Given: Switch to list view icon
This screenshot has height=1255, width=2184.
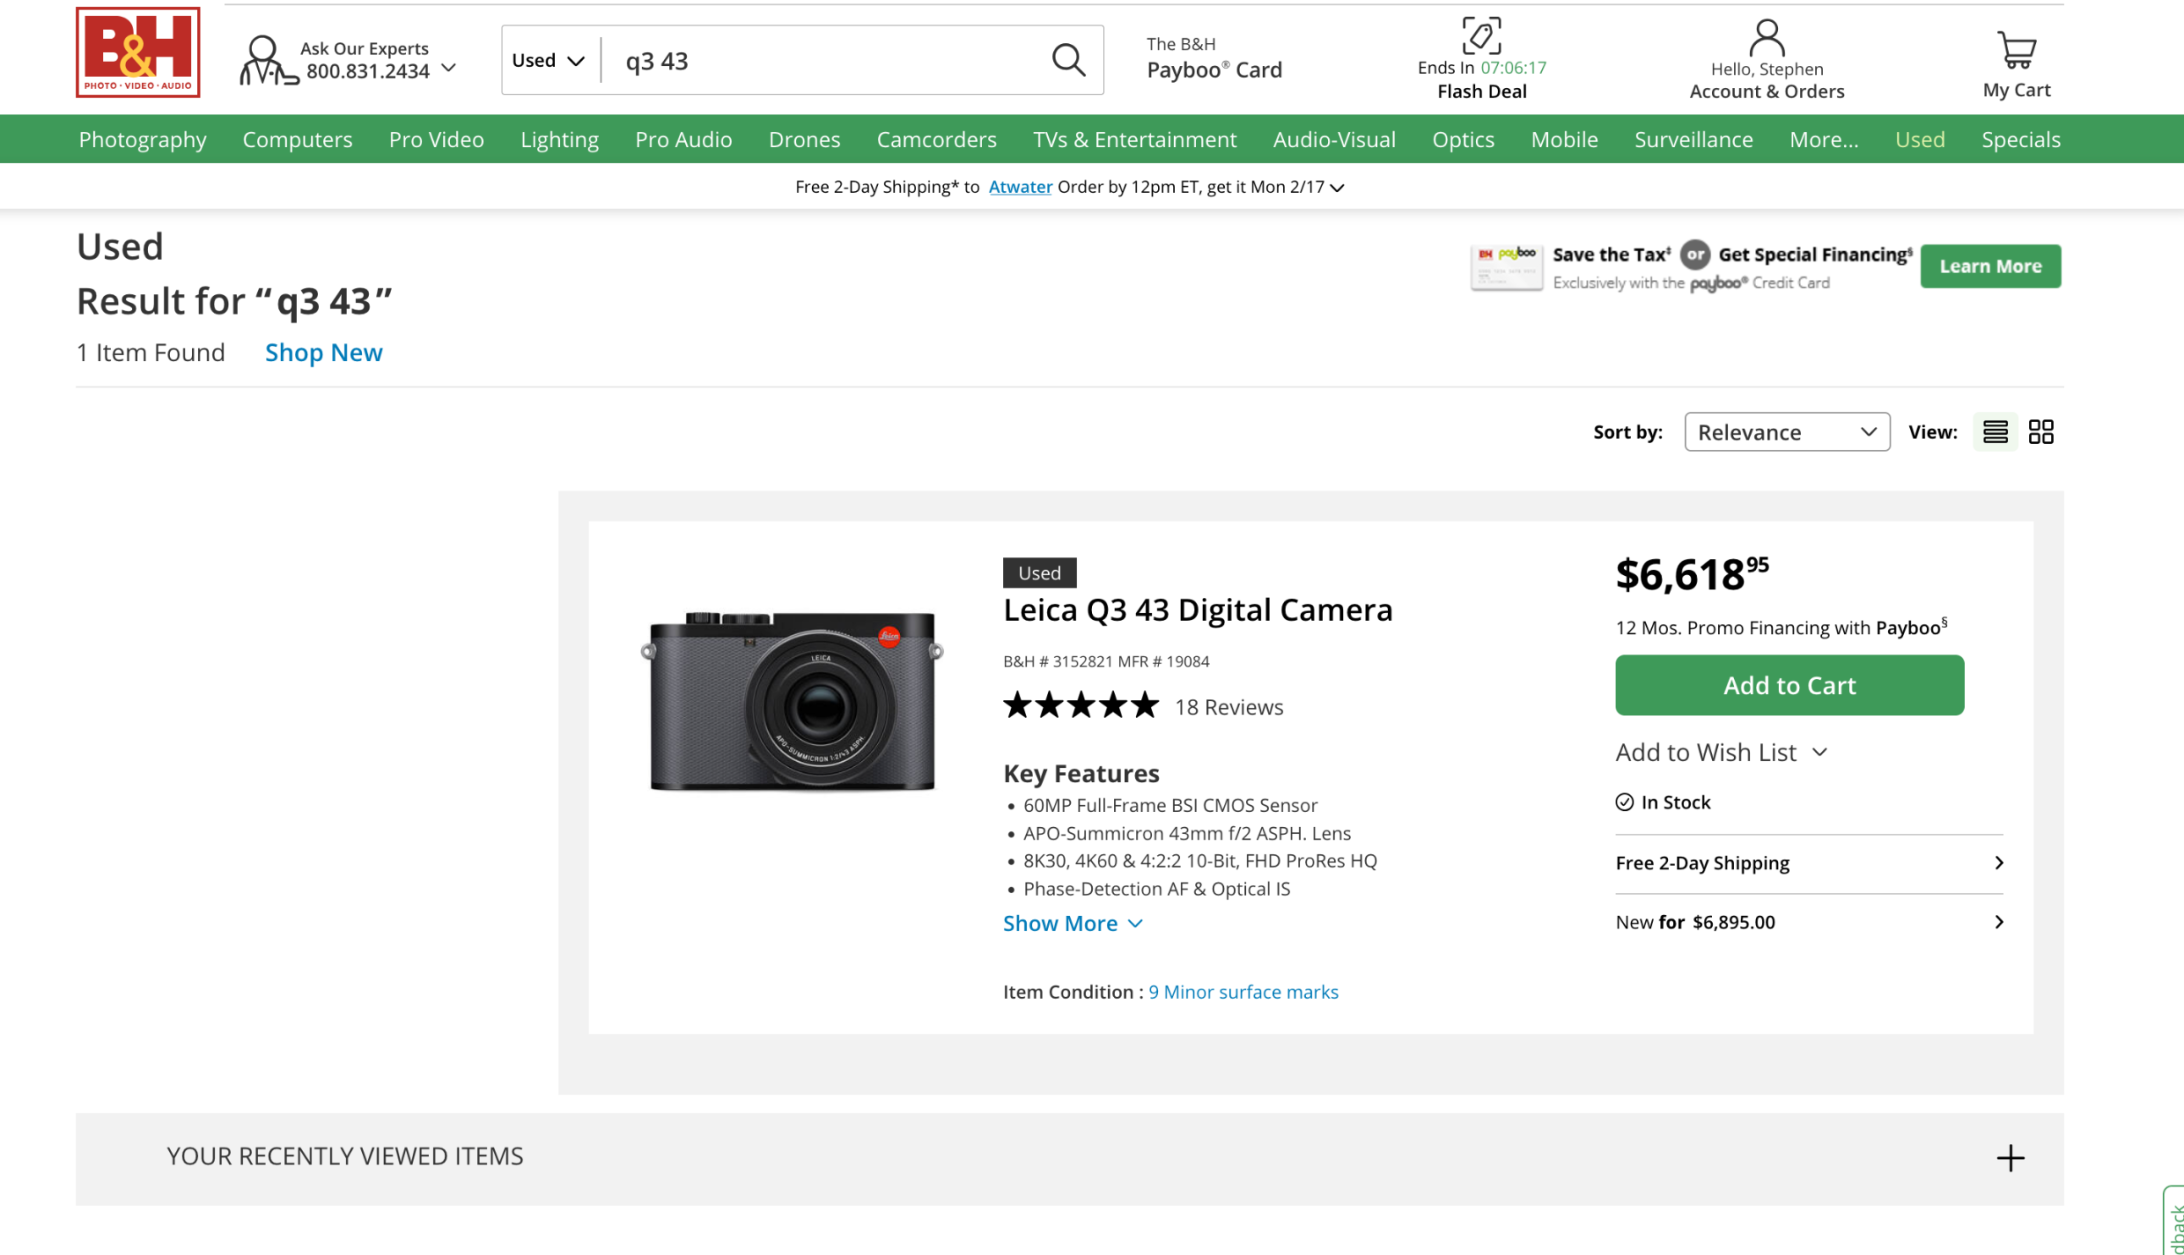Looking at the screenshot, I should click(1995, 432).
